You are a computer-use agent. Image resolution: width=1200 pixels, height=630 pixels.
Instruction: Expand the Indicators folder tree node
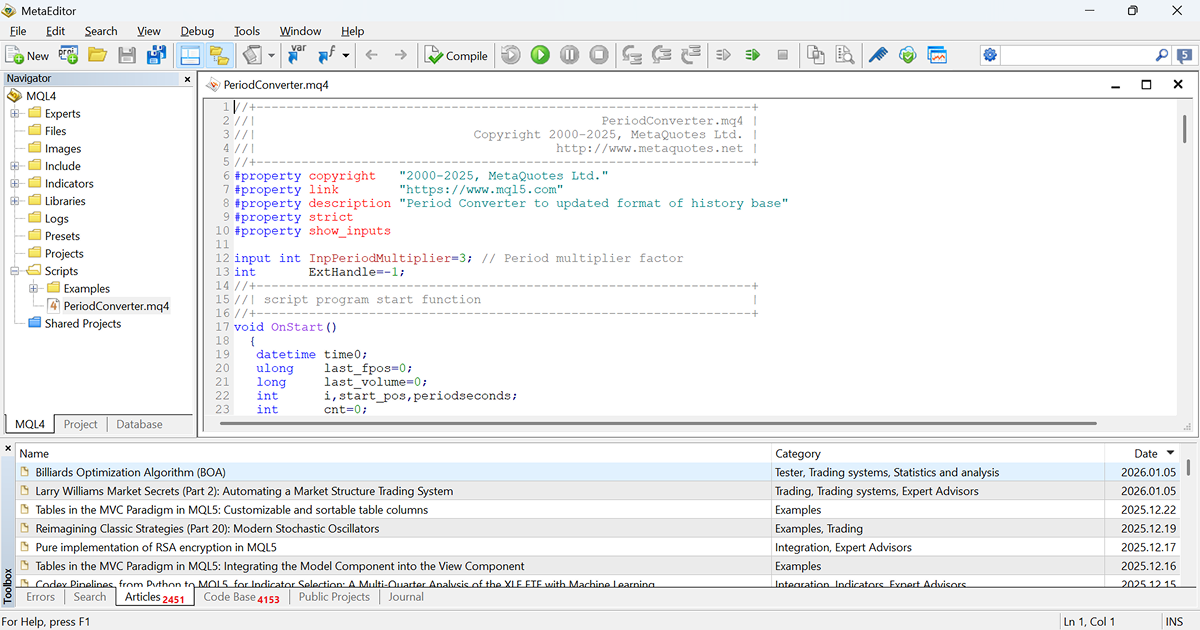point(15,184)
